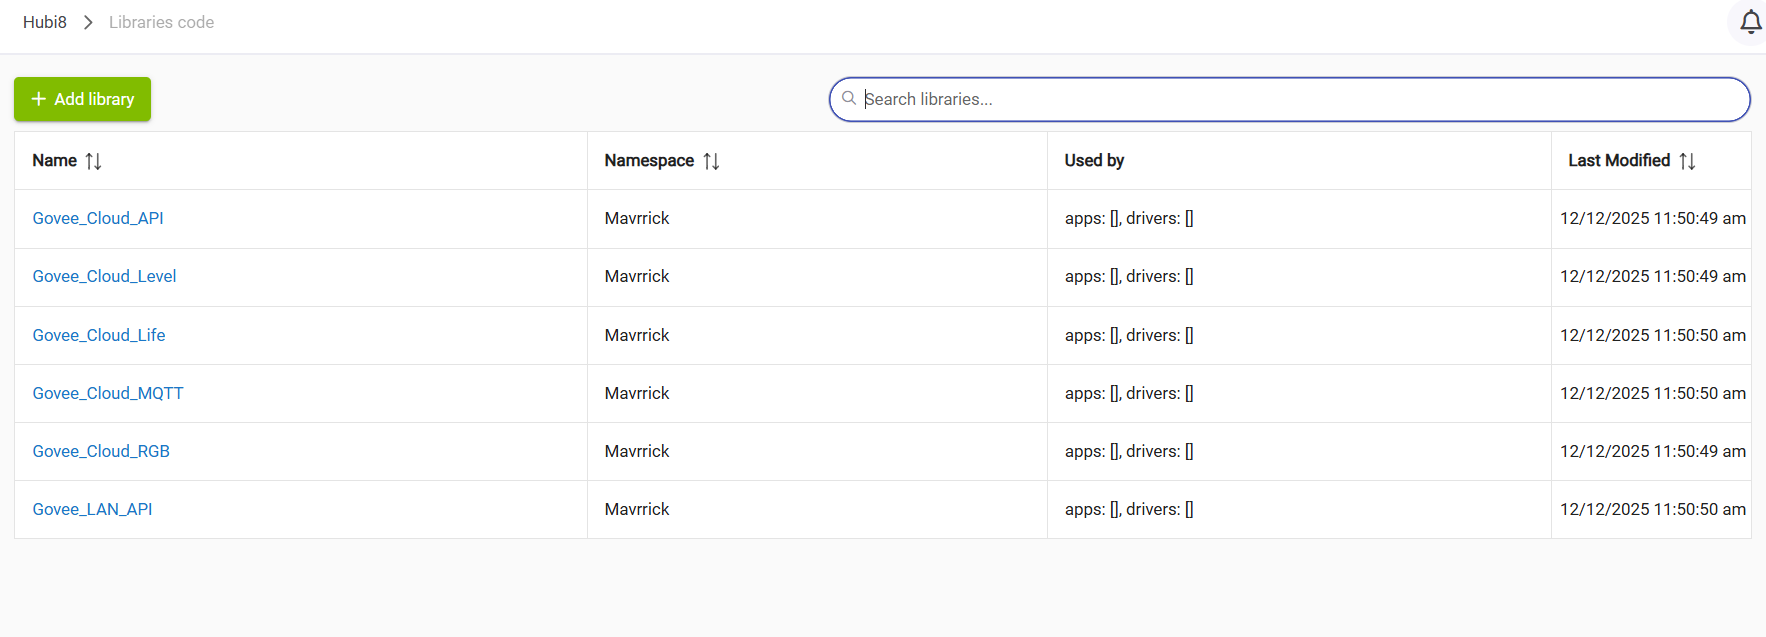
Task: Go to Hubi8 breadcrumb home
Action: click(45, 22)
